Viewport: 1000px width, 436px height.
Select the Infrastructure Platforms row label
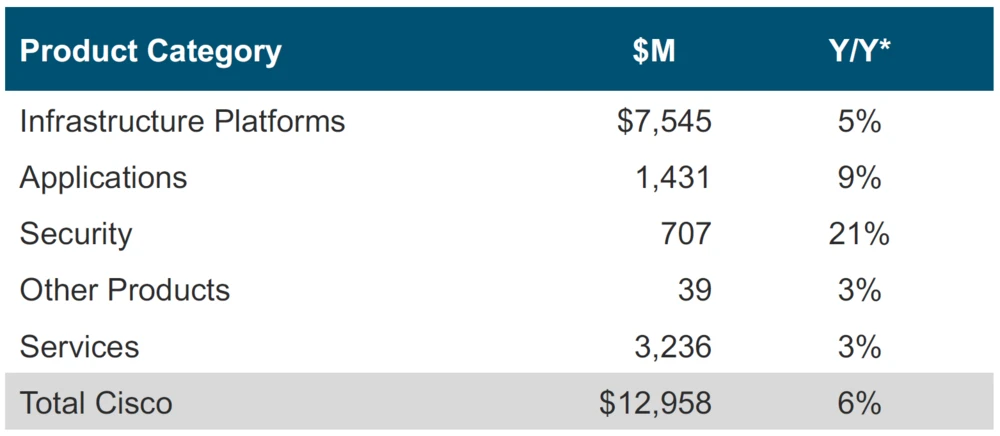point(182,122)
